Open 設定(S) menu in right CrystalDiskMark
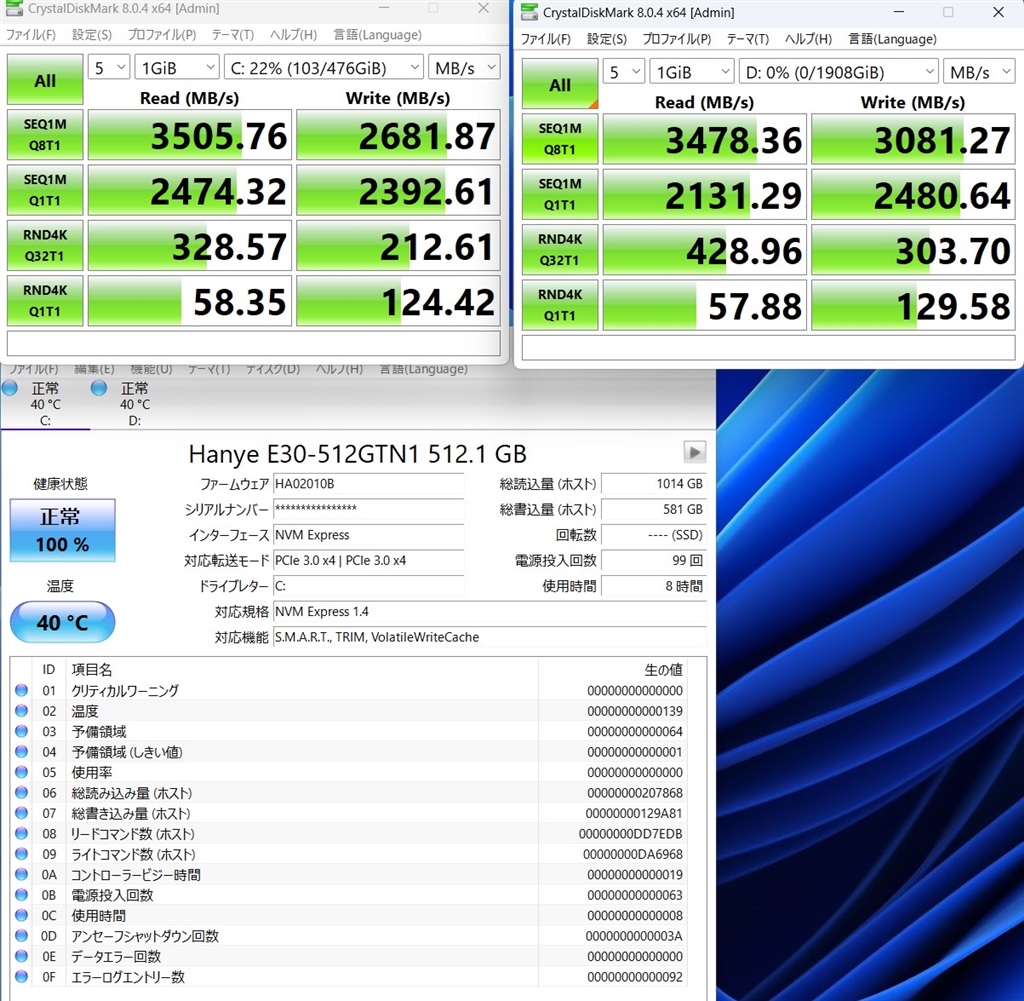This screenshot has height=1001, width=1024. (x=607, y=39)
